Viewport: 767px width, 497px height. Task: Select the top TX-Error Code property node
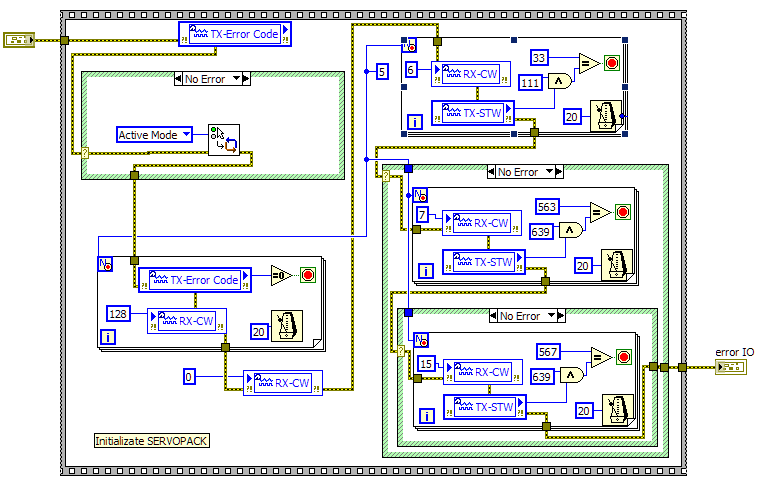point(235,34)
